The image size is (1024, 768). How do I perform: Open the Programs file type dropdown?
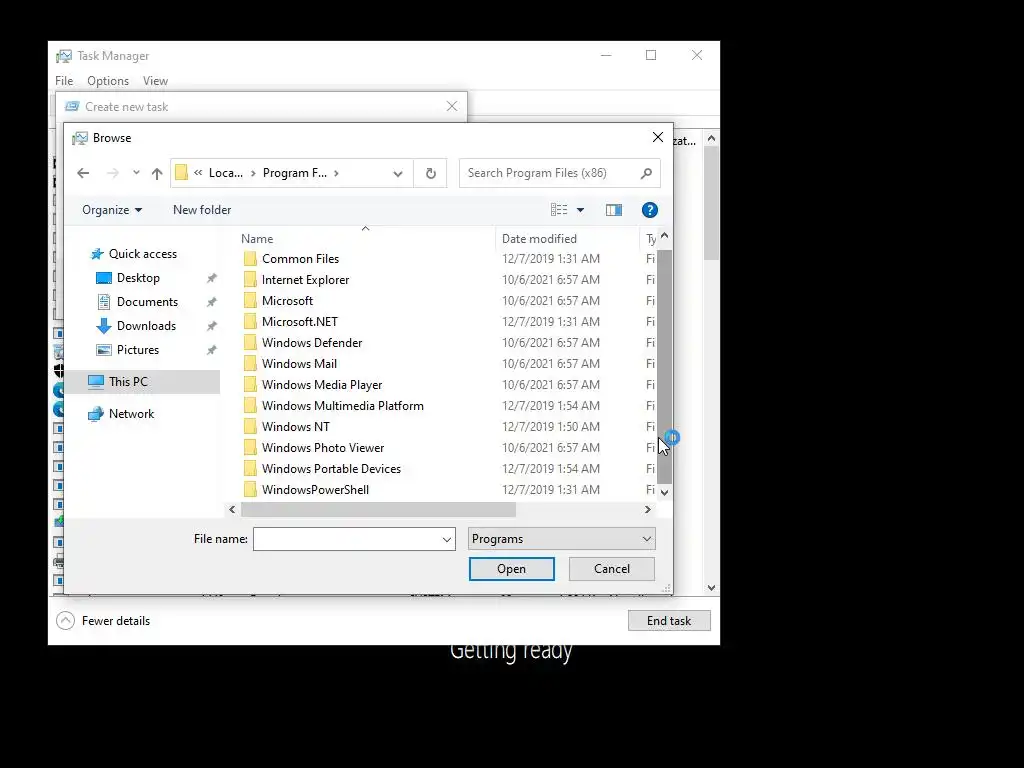point(562,539)
